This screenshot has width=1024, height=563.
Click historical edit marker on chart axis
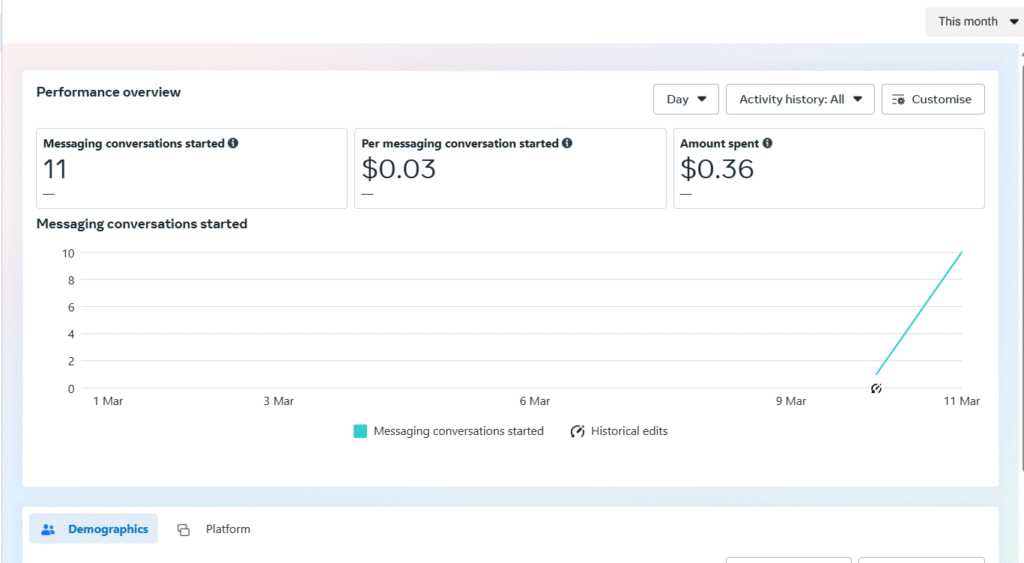pyautogui.click(x=876, y=388)
